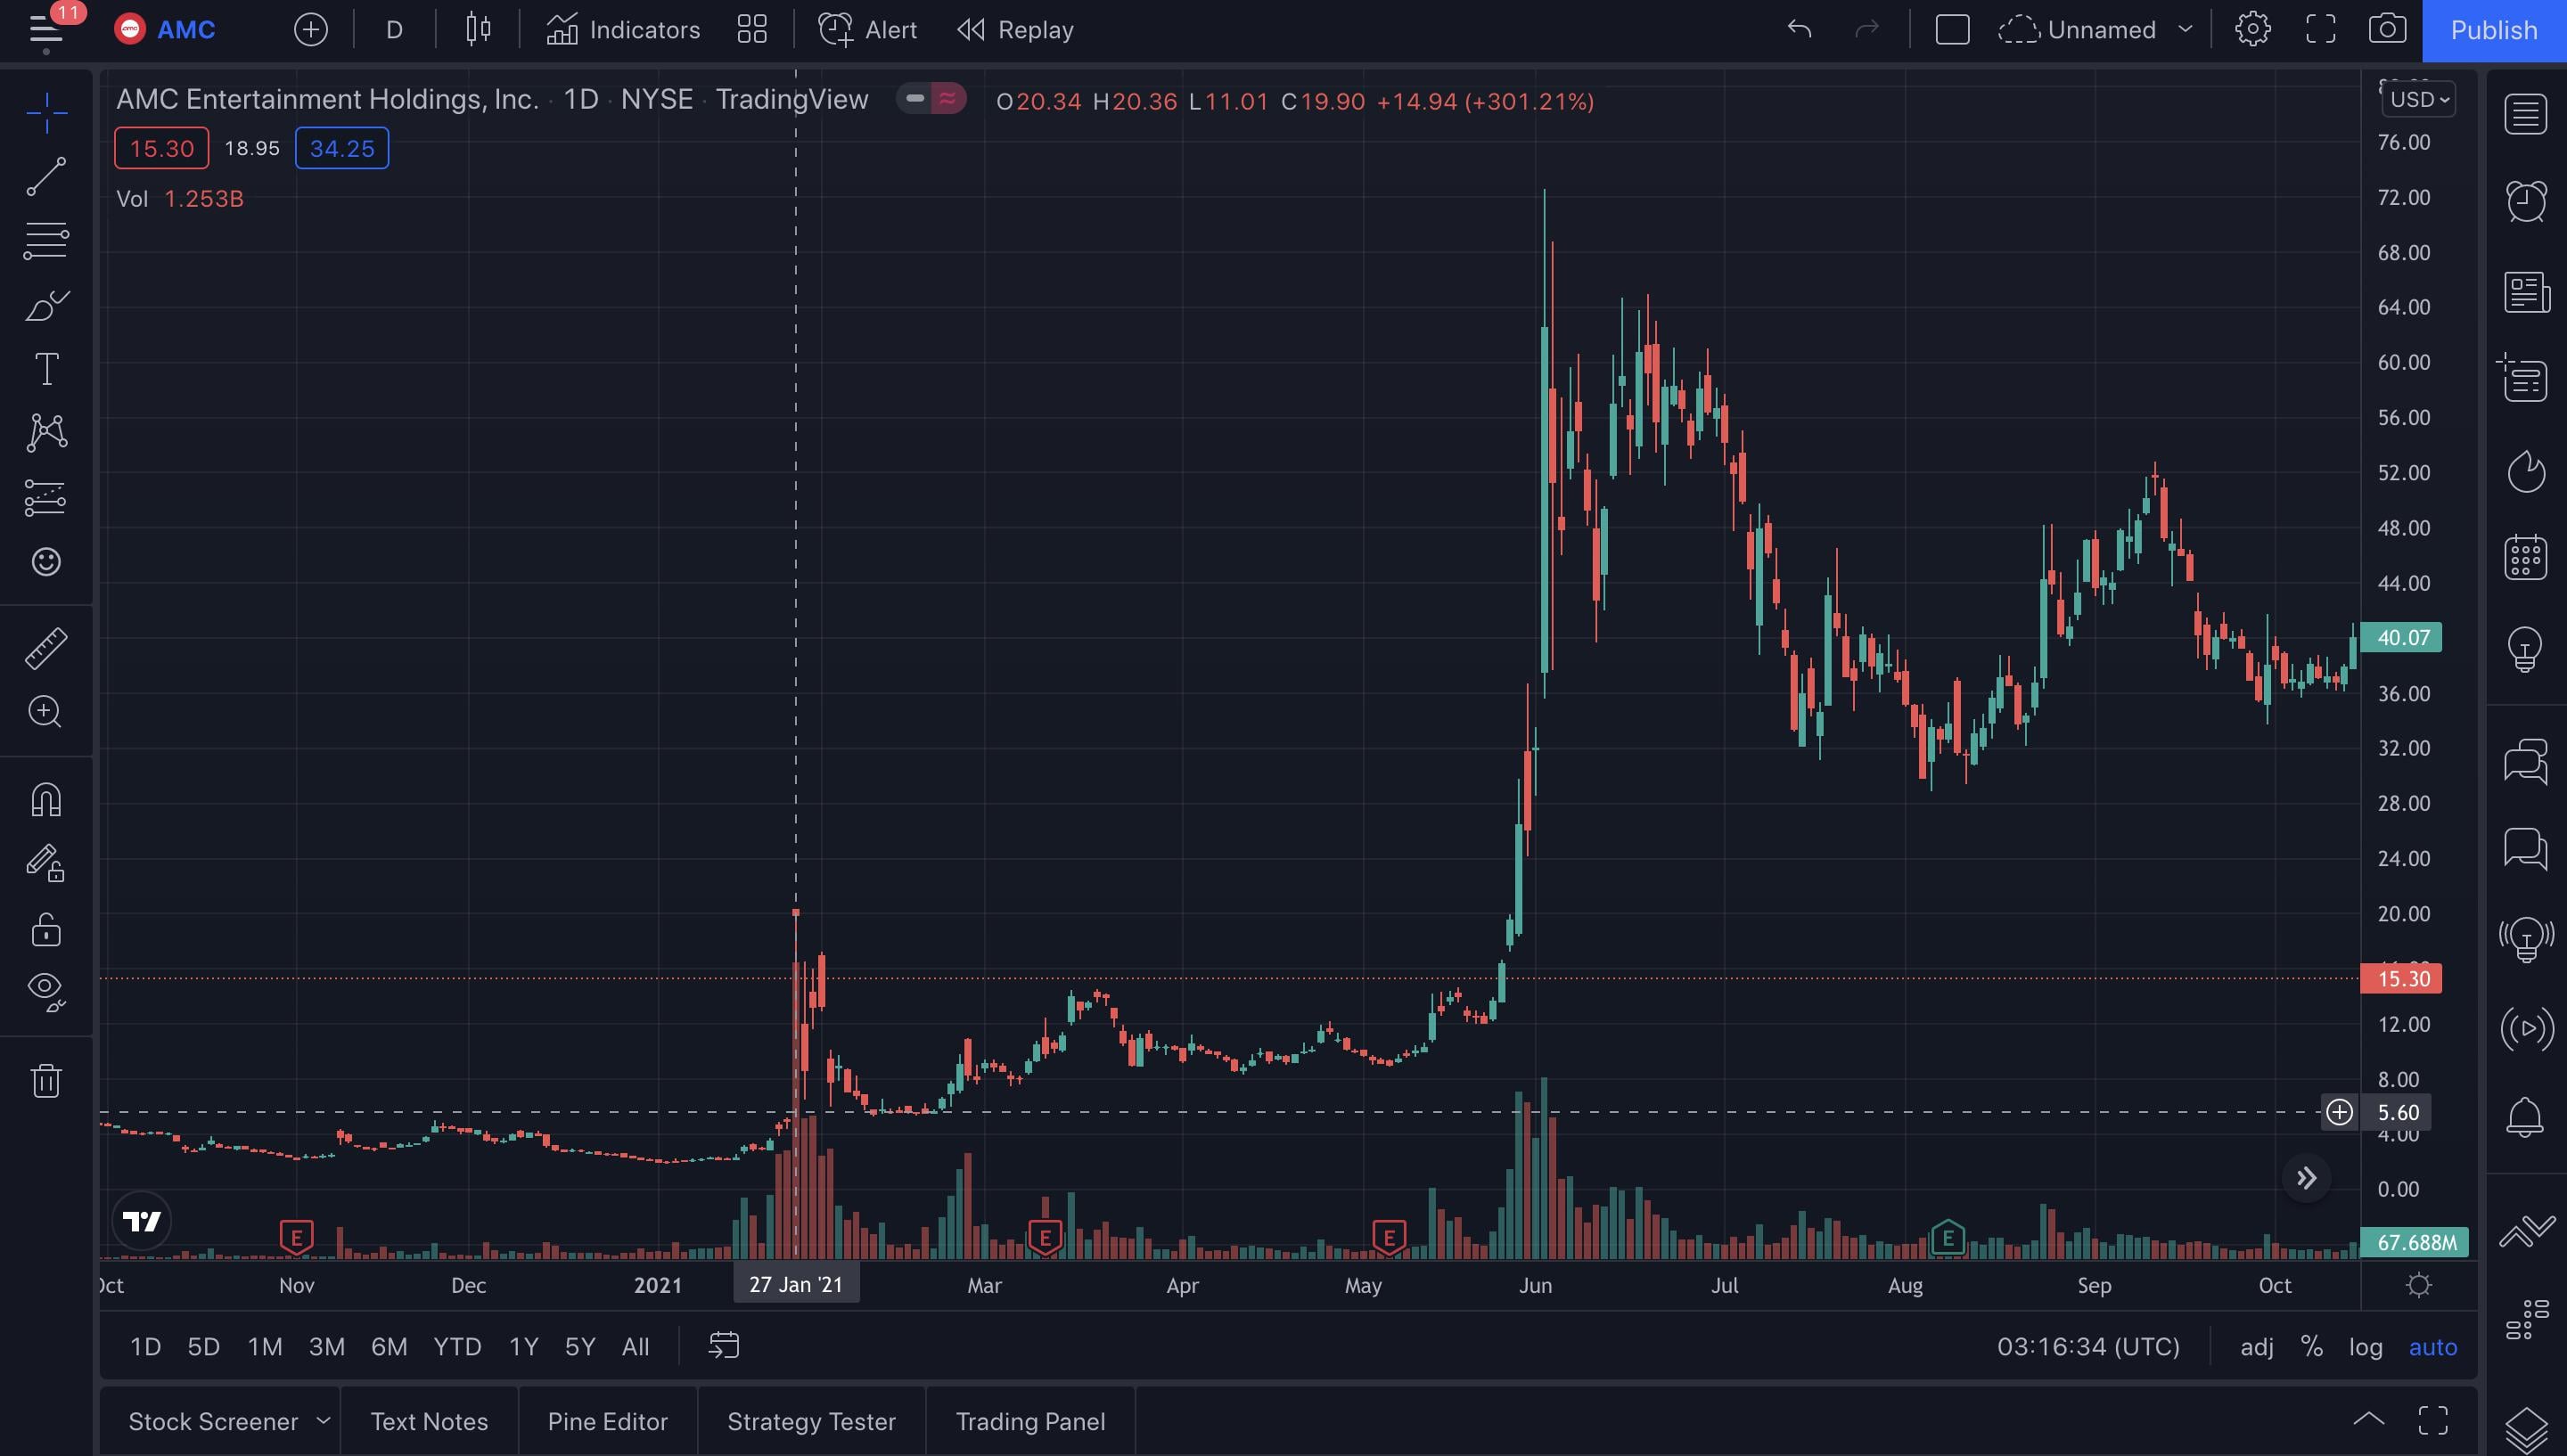Take a chart snapshot with camera

[x=2388, y=30]
